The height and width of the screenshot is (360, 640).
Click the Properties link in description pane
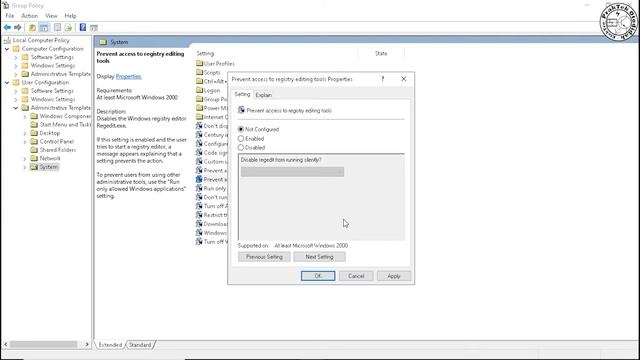click(x=129, y=76)
